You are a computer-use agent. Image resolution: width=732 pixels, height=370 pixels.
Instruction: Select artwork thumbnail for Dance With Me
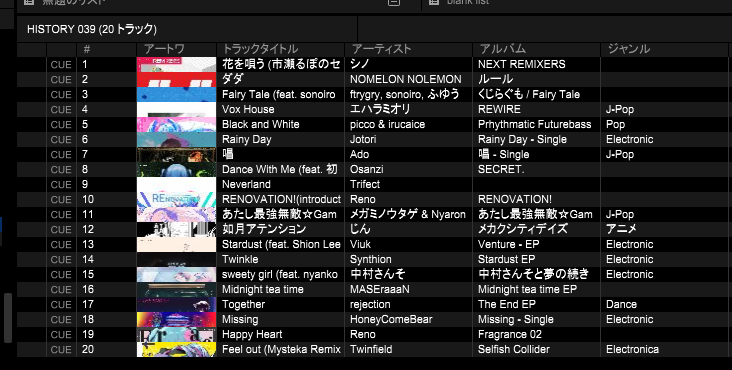coord(176,169)
